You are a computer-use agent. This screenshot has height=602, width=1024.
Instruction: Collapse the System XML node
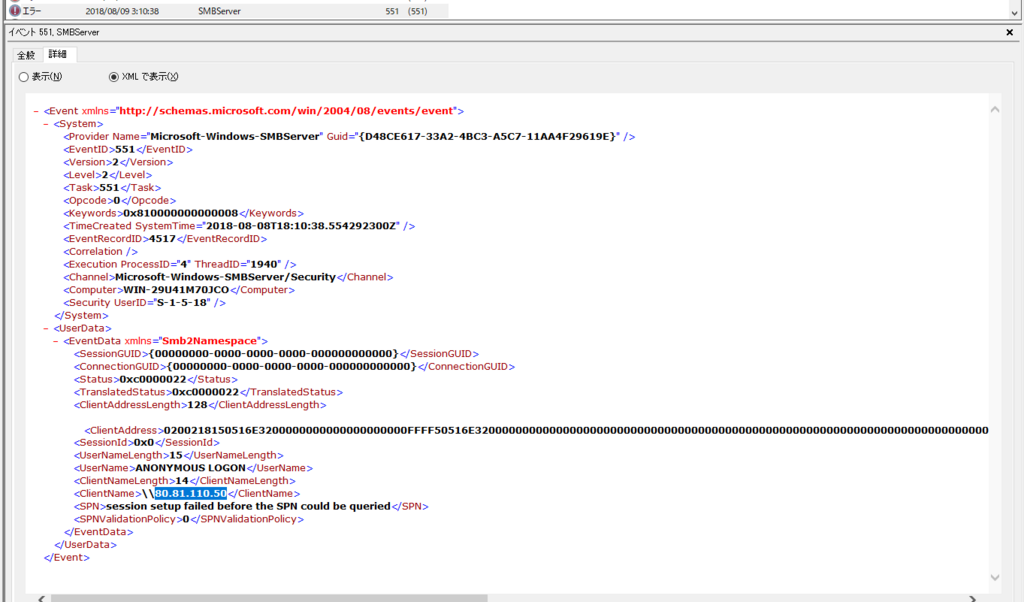point(46,124)
